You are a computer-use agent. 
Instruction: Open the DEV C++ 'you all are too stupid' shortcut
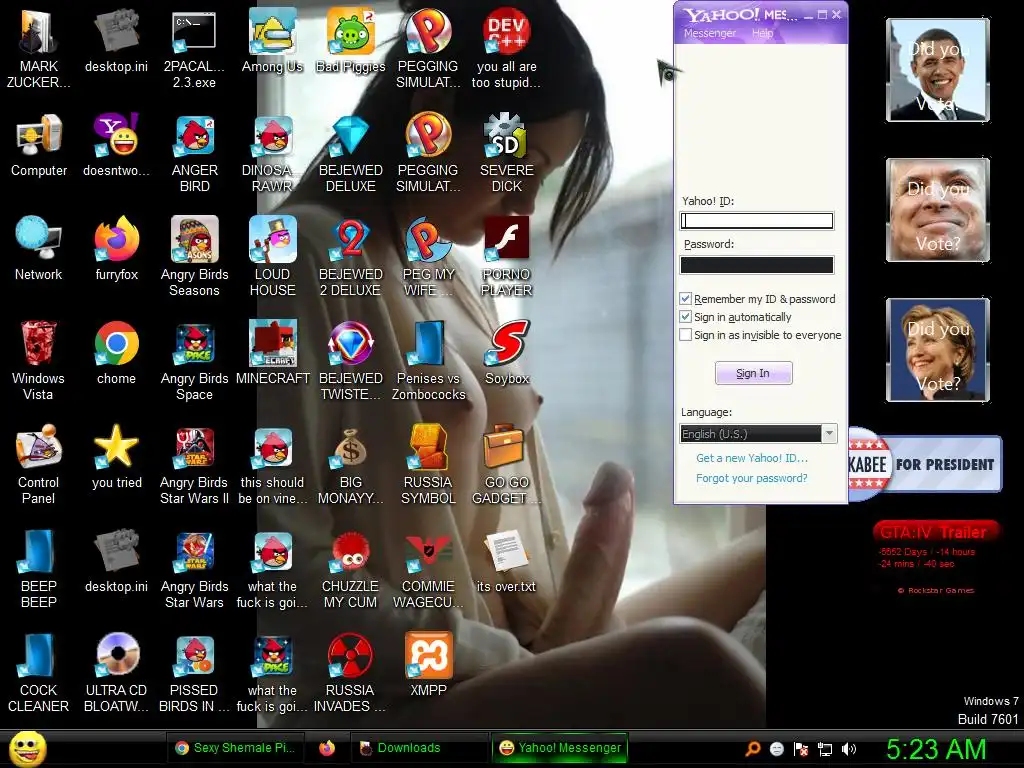pyautogui.click(x=506, y=48)
